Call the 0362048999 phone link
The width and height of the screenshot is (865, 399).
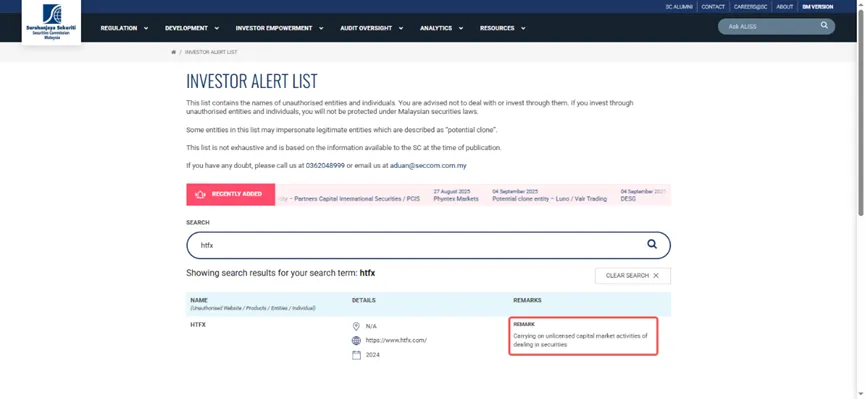click(x=325, y=166)
